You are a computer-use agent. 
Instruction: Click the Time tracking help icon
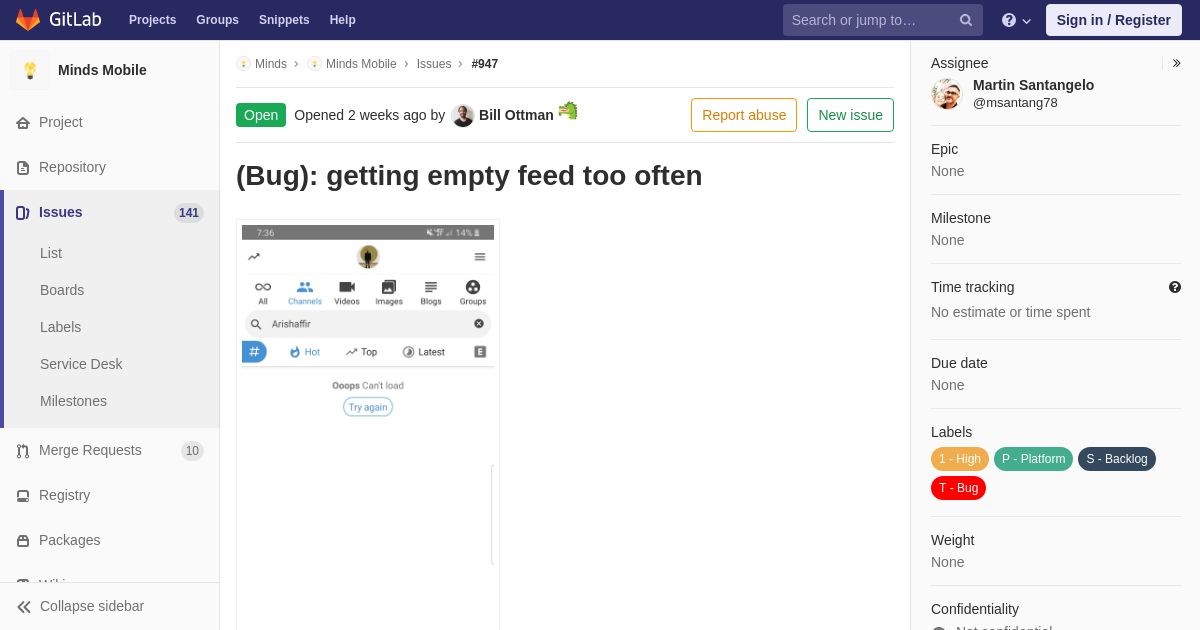coord(1175,287)
